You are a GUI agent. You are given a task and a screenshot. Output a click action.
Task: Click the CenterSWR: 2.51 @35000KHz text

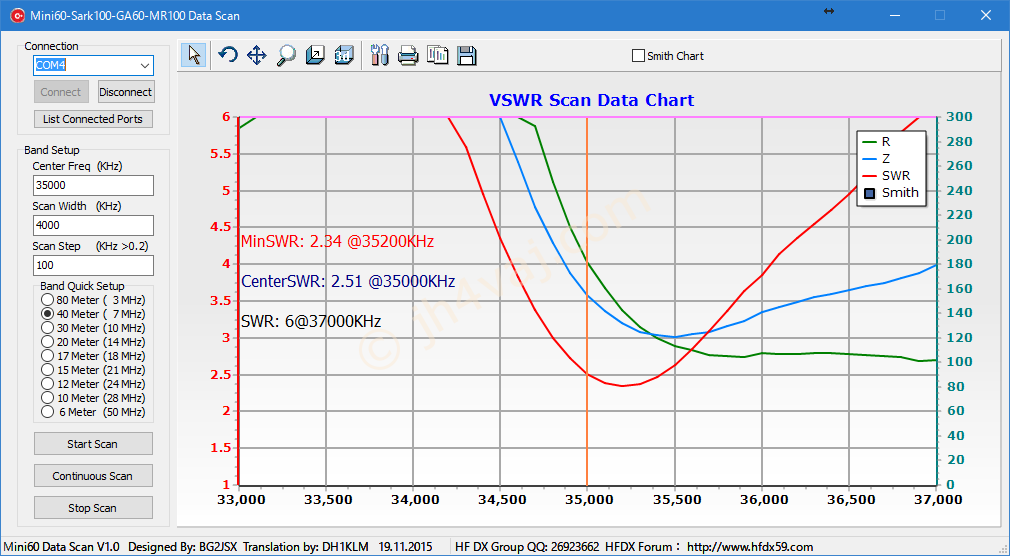click(348, 282)
